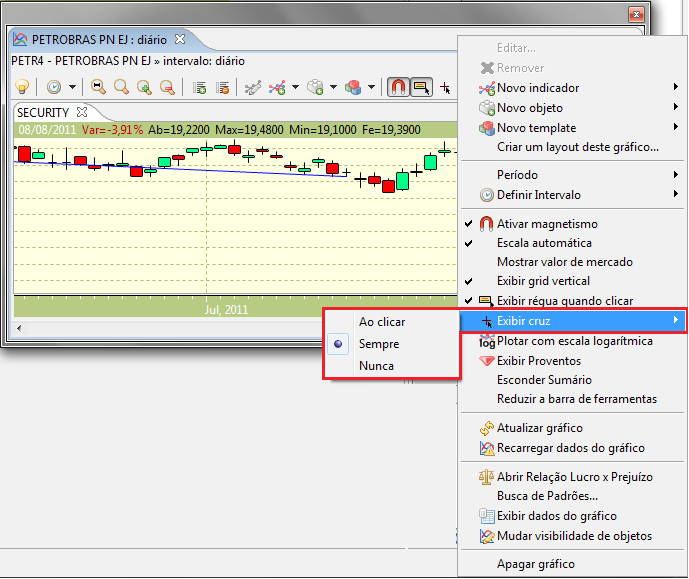
Task: Expand the new indicator toolbar dropdown
Action: 295,87
